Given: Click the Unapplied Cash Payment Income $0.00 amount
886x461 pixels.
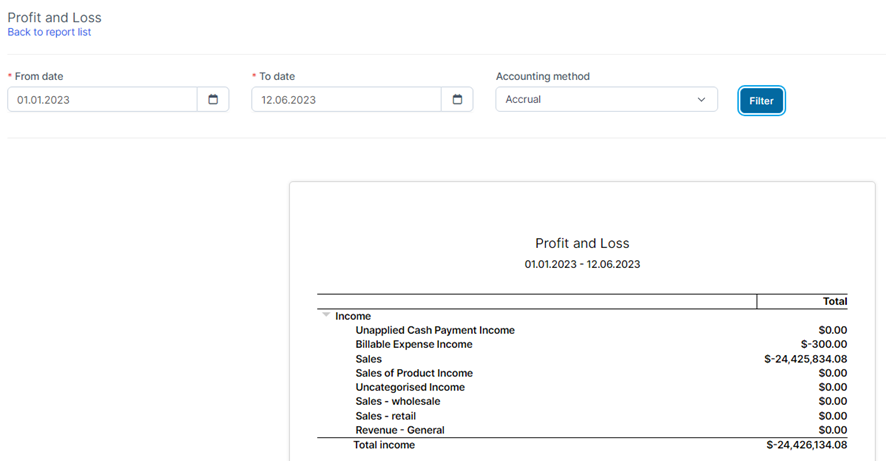Looking at the screenshot, I should click(833, 330).
